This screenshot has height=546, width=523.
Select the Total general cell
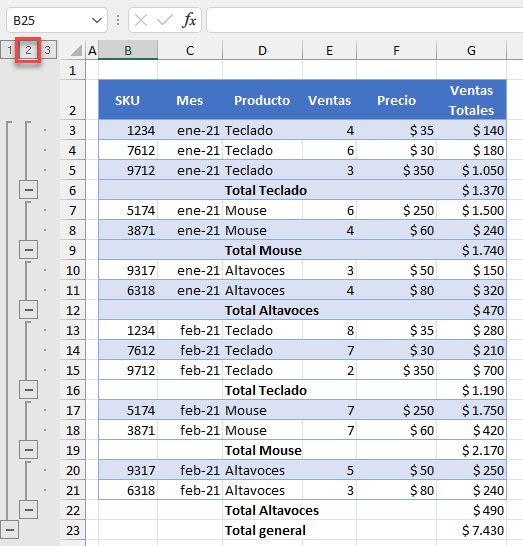point(262,530)
